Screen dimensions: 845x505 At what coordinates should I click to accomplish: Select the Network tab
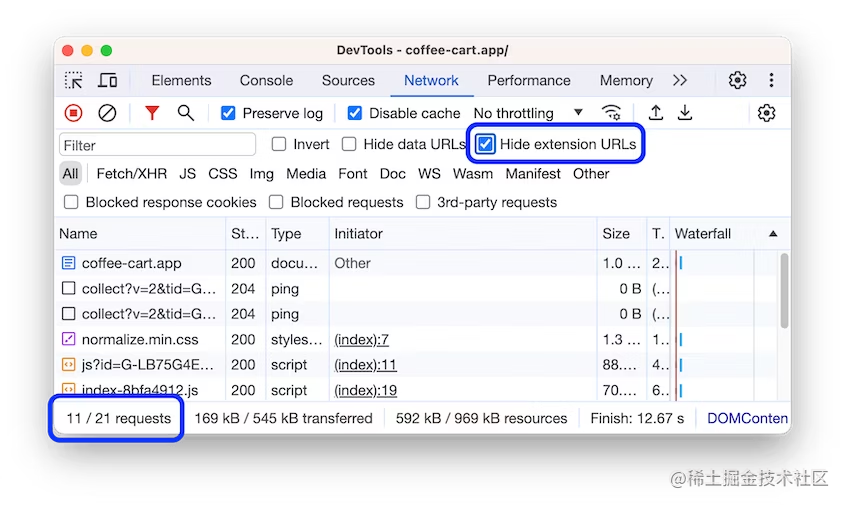pyautogui.click(x=431, y=81)
